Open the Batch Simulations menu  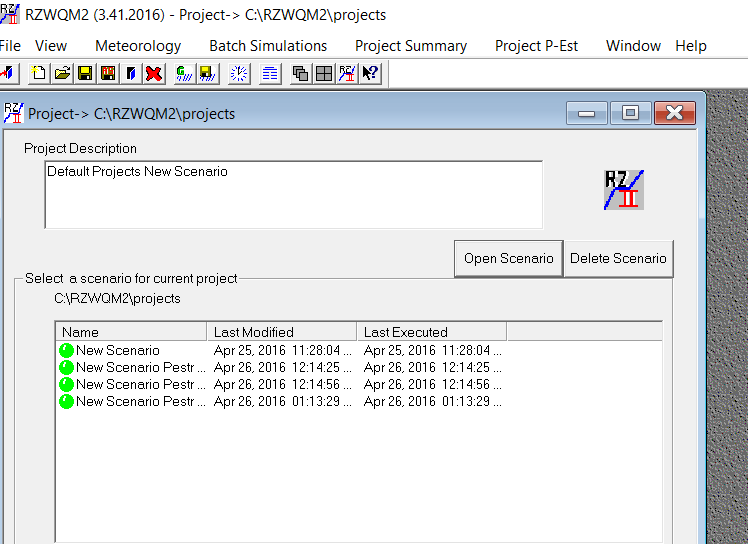click(268, 46)
